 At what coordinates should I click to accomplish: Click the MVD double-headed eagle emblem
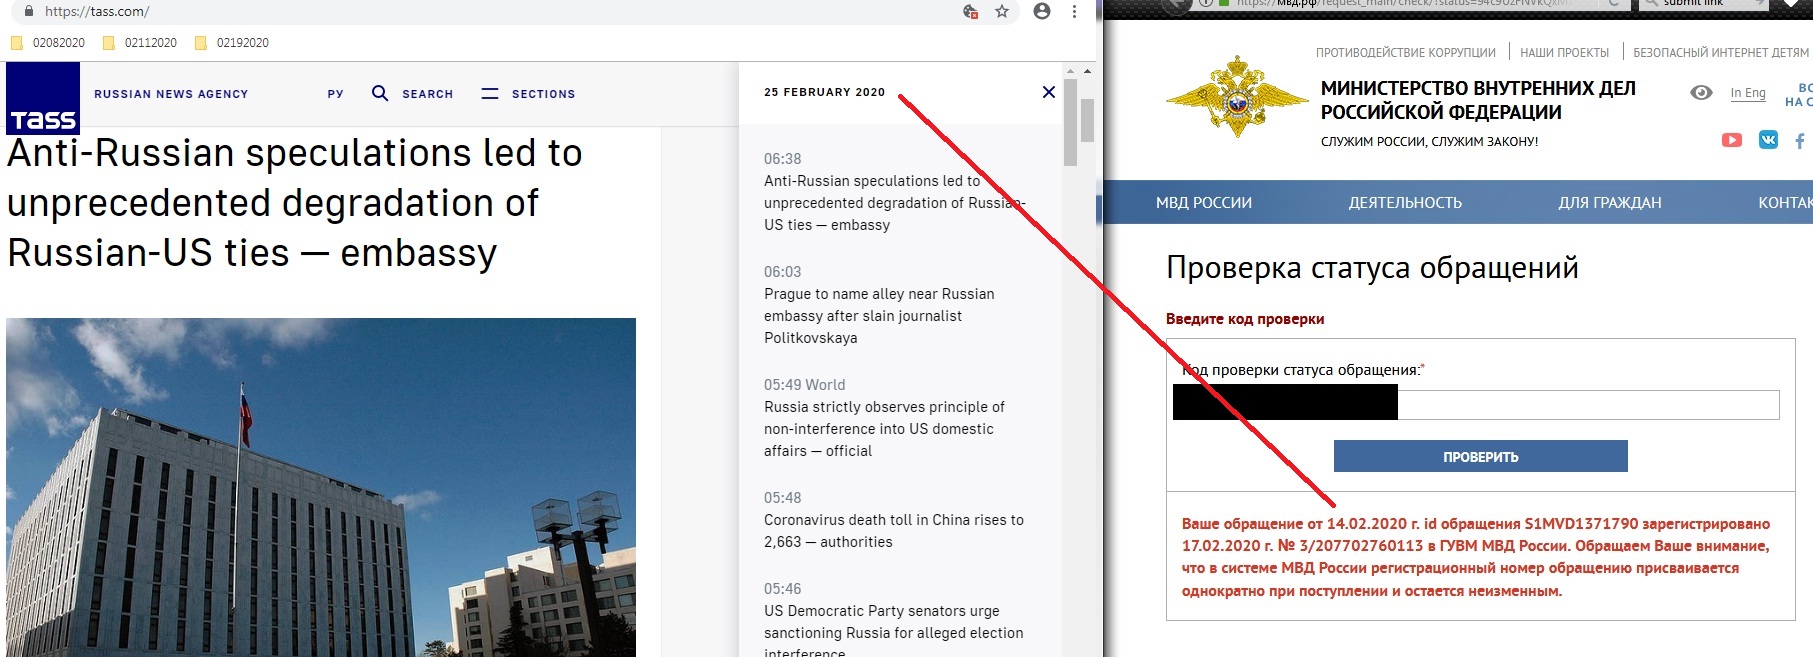1237,99
